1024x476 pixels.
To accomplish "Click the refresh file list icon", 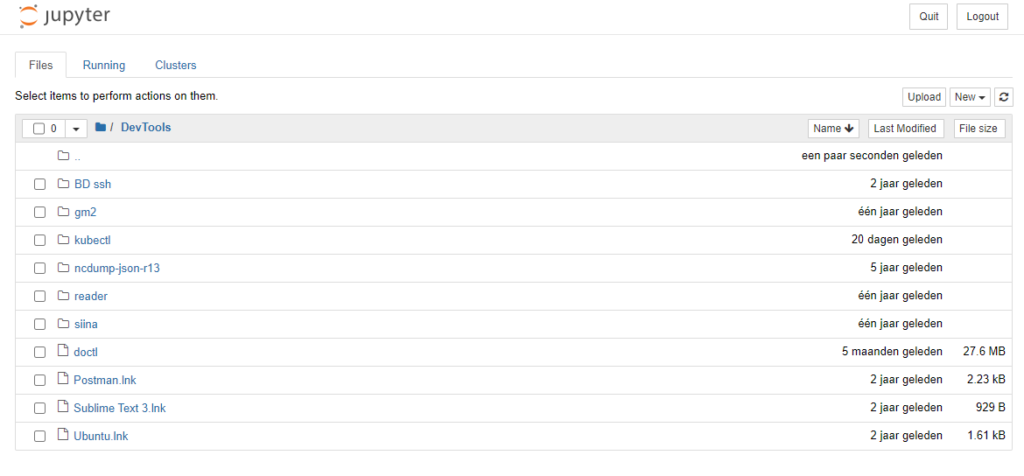I will coord(1004,97).
